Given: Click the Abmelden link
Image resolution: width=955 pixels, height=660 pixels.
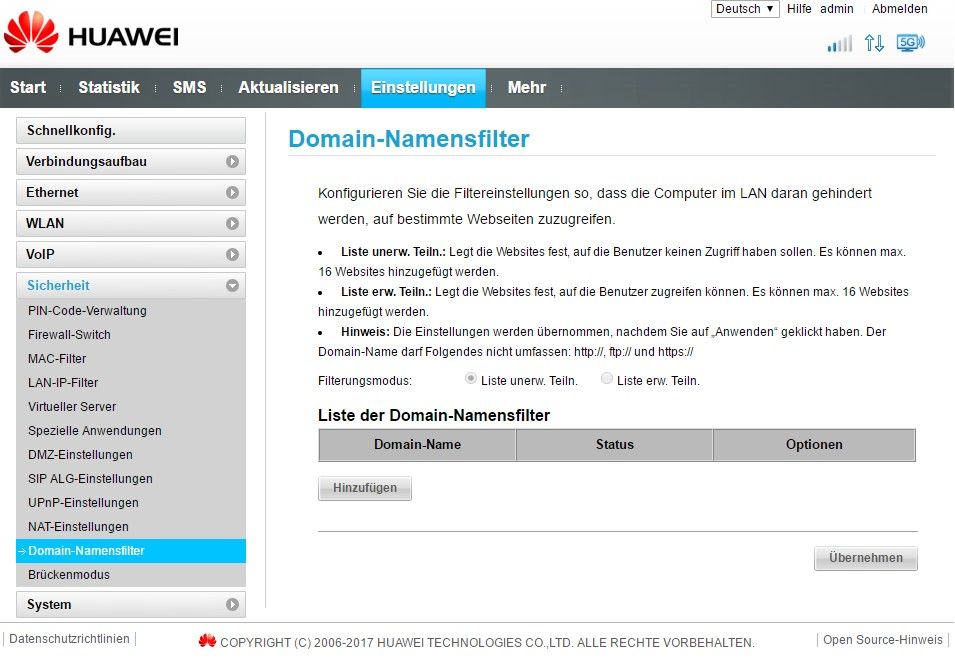Looking at the screenshot, I should point(899,9).
